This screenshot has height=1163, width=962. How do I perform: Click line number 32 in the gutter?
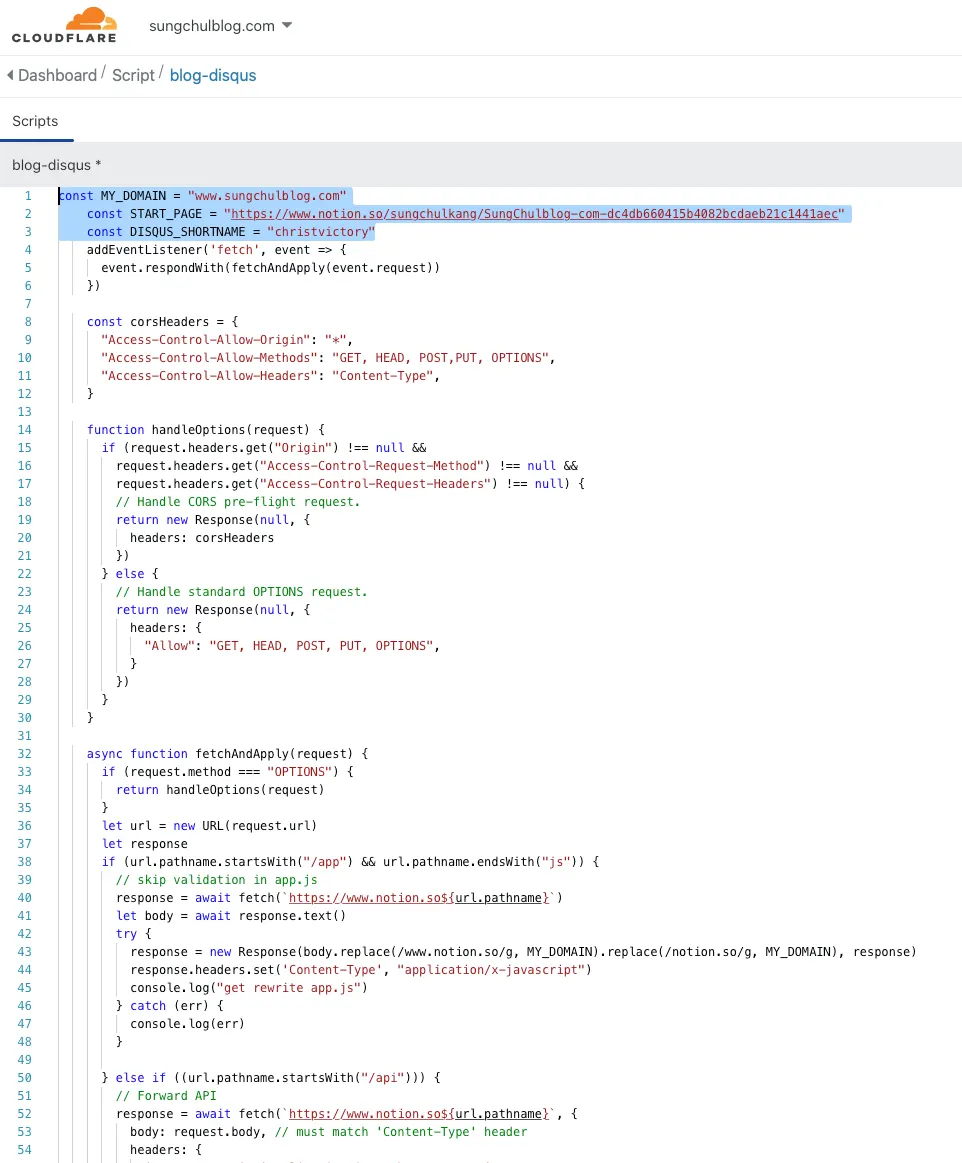coord(25,754)
